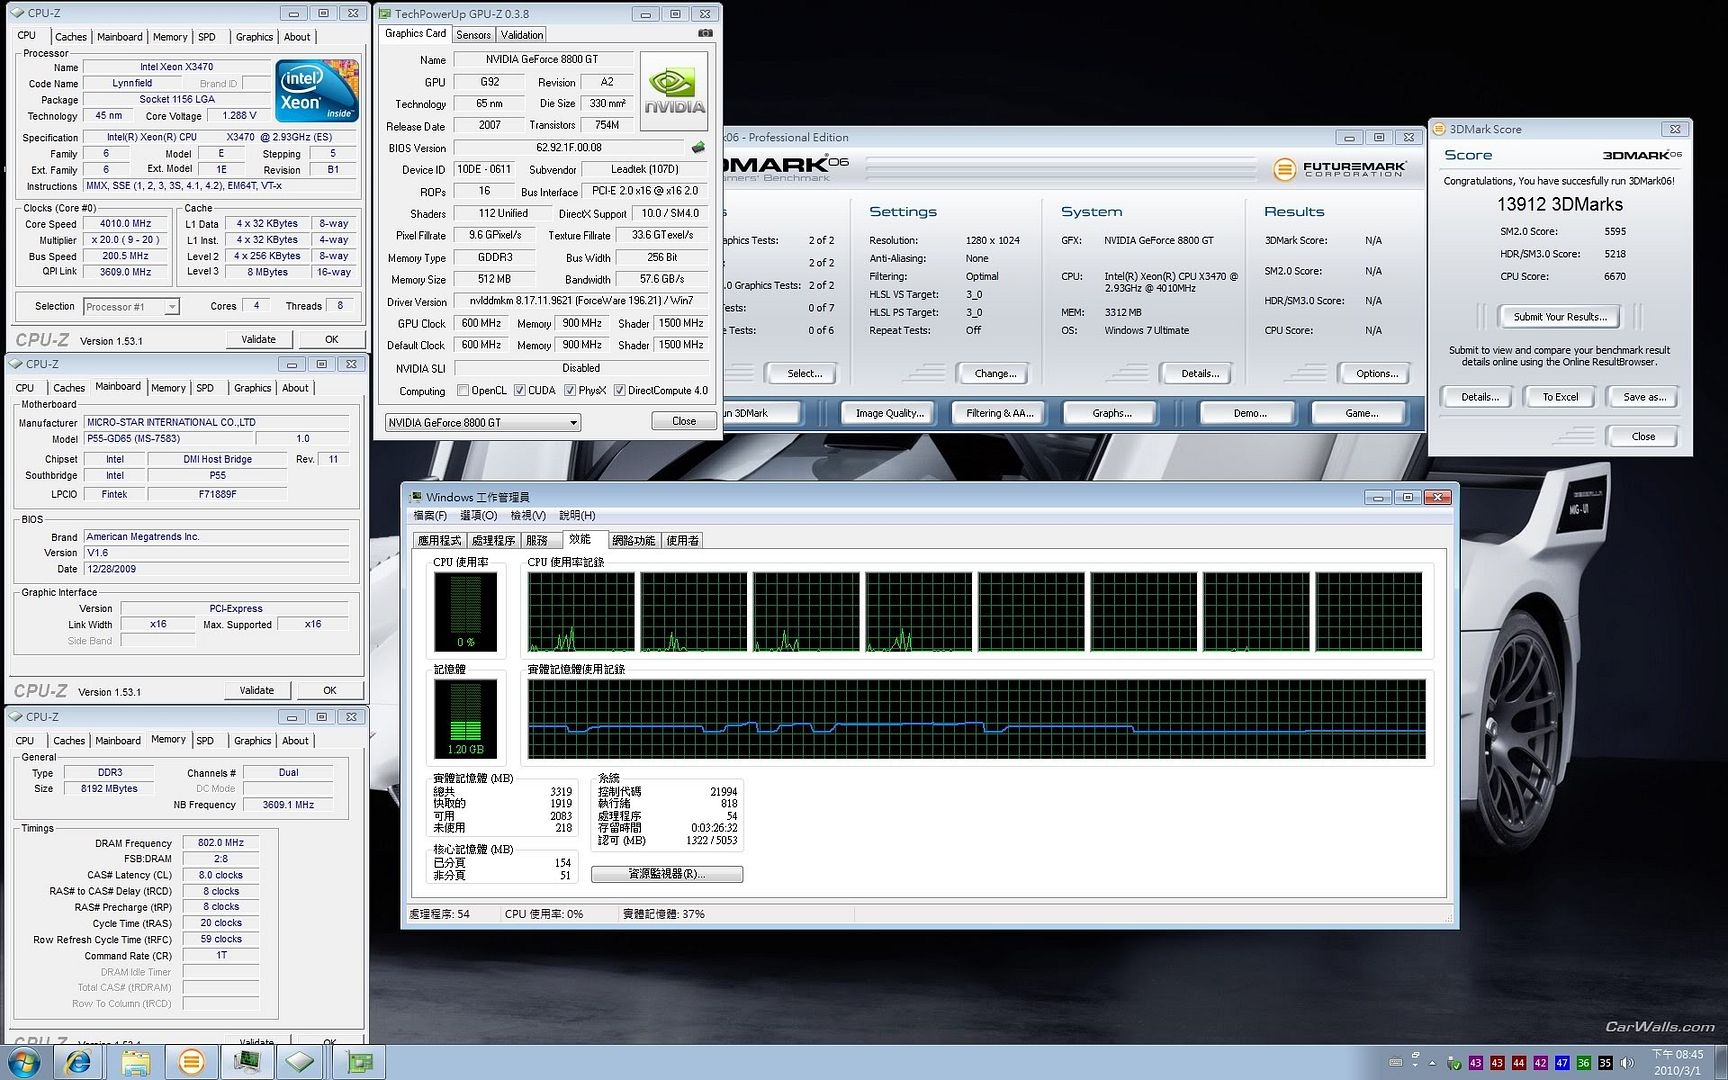Click To Excel button in 3DMark Score

tap(1560, 397)
